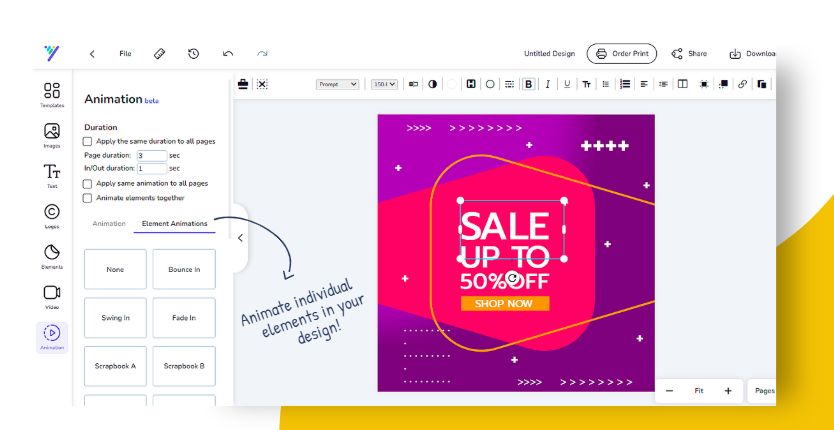Apply bulleted list formatting
This screenshot has height=430, width=834.
(x=605, y=84)
